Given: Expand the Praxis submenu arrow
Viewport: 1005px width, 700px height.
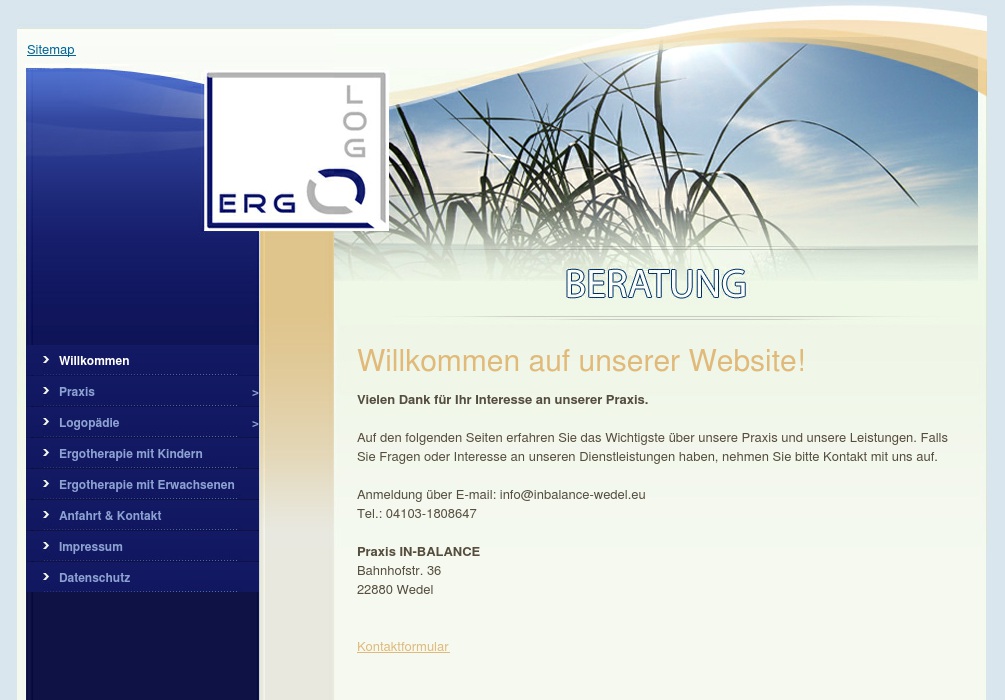Looking at the screenshot, I should 254,393.
